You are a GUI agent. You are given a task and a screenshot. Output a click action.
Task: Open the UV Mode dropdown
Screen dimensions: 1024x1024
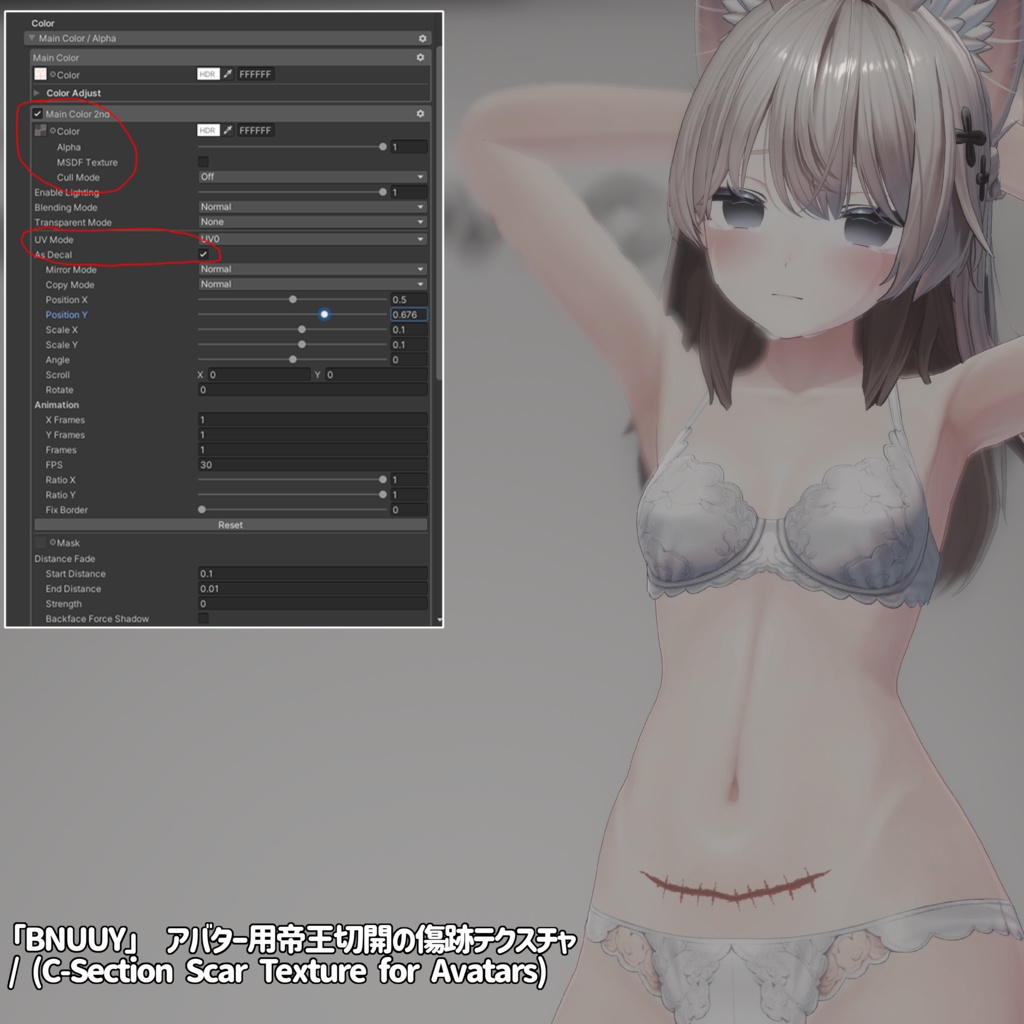pos(310,239)
